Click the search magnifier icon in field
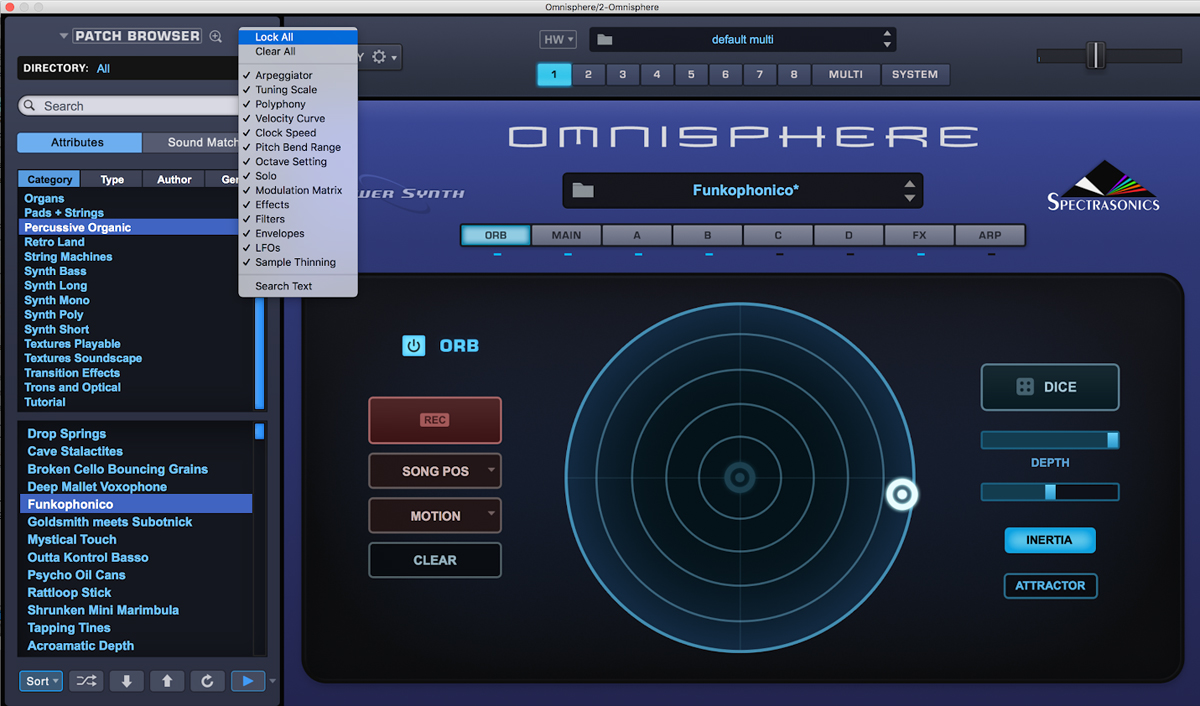The width and height of the screenshot is (1200, 706). [x=31, y=106]
